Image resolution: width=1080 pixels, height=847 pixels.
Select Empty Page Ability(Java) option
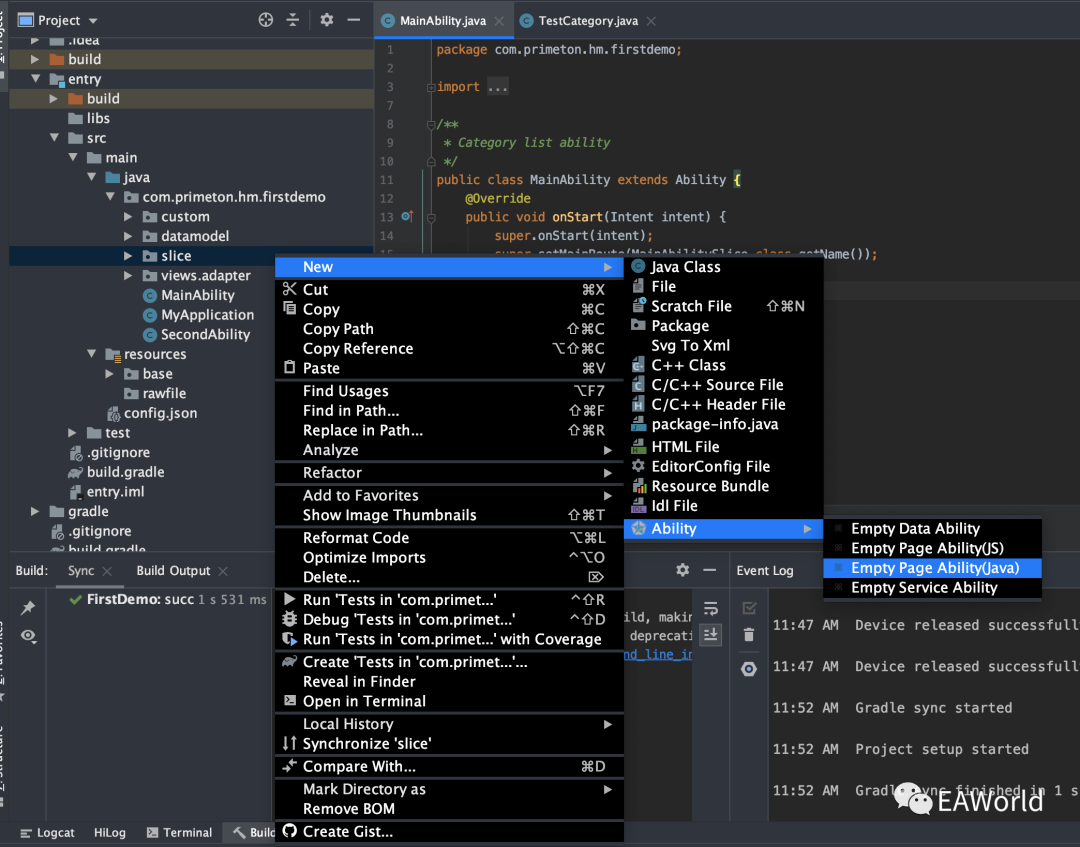coord(933,568)
